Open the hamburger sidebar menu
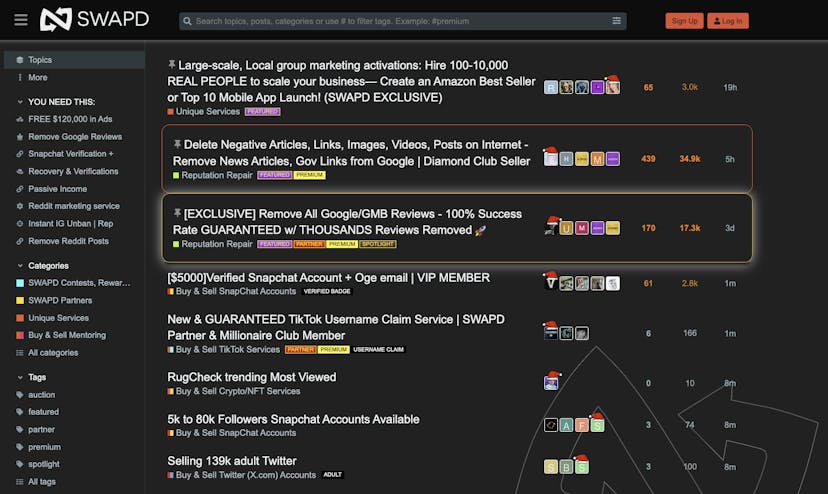This screenshot has width=828, height=494. pos(21,20)
